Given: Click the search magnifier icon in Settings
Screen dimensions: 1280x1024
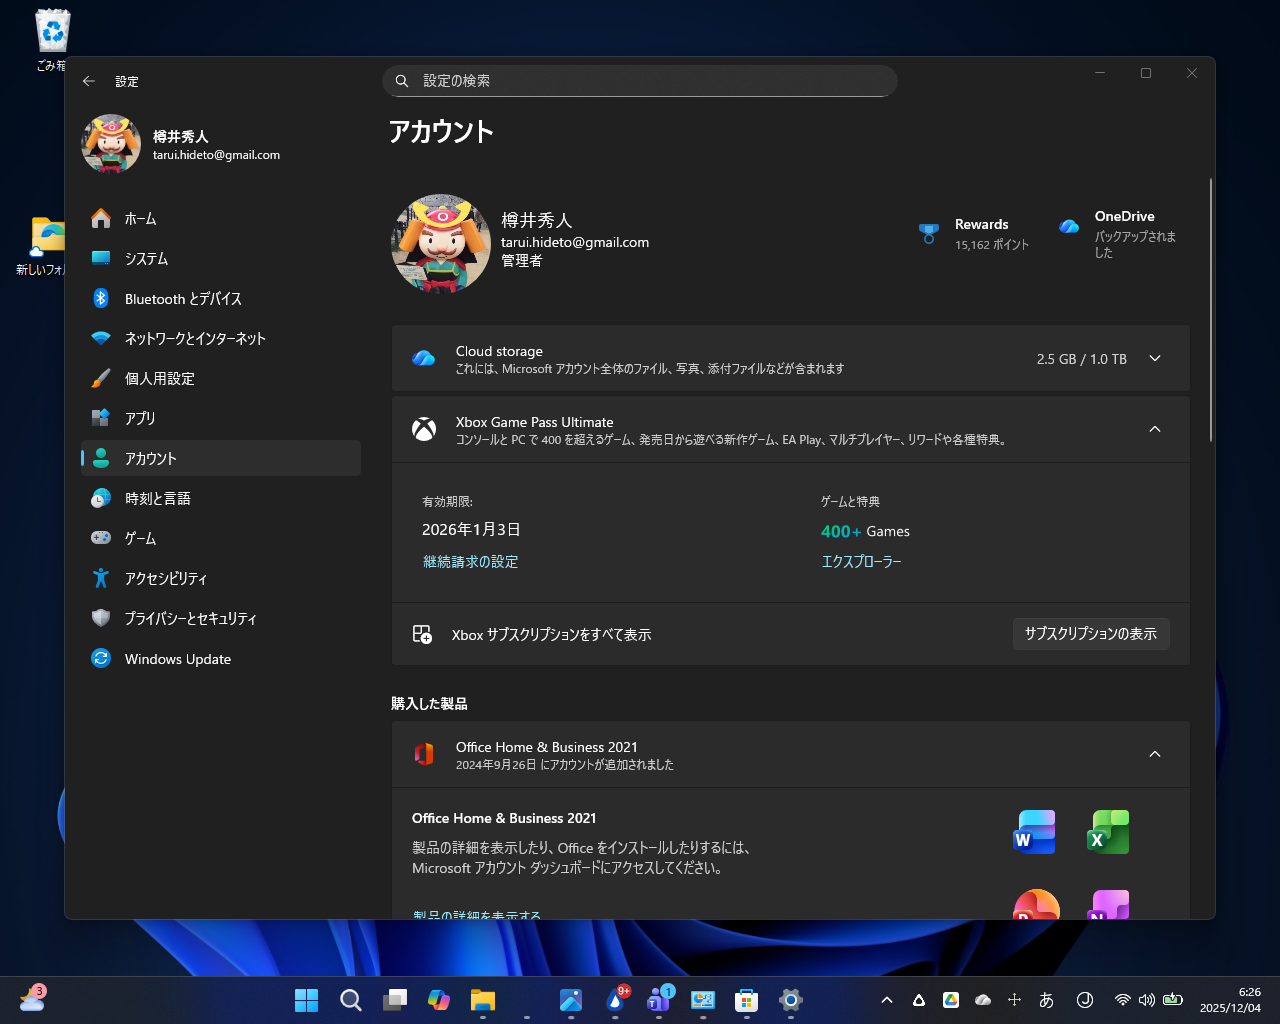Looking at the screenshot, I should 402,81.
